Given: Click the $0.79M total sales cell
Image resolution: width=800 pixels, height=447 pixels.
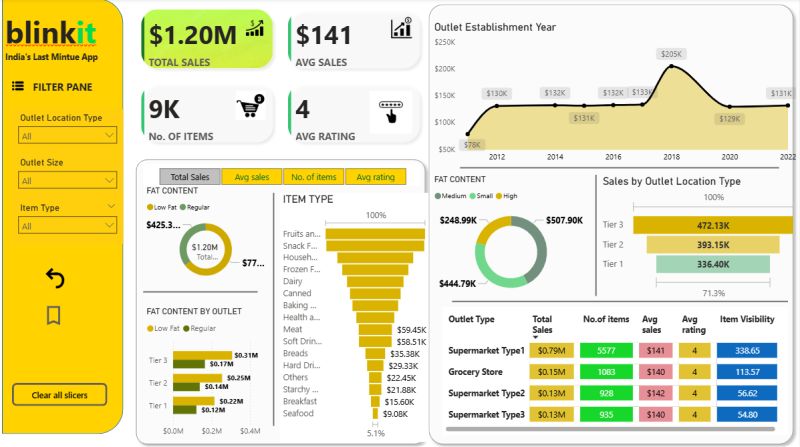Looking at the screenshot, I should tap(552, 351).
